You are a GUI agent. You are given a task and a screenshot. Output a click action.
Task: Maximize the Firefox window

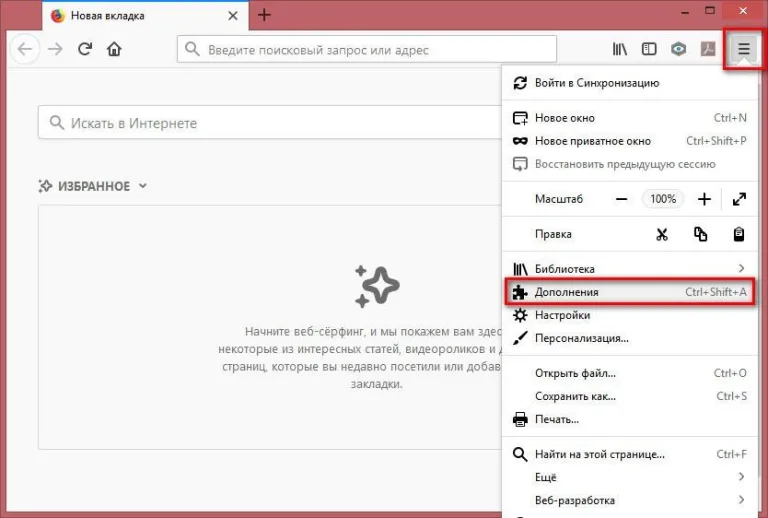(710, 10)
